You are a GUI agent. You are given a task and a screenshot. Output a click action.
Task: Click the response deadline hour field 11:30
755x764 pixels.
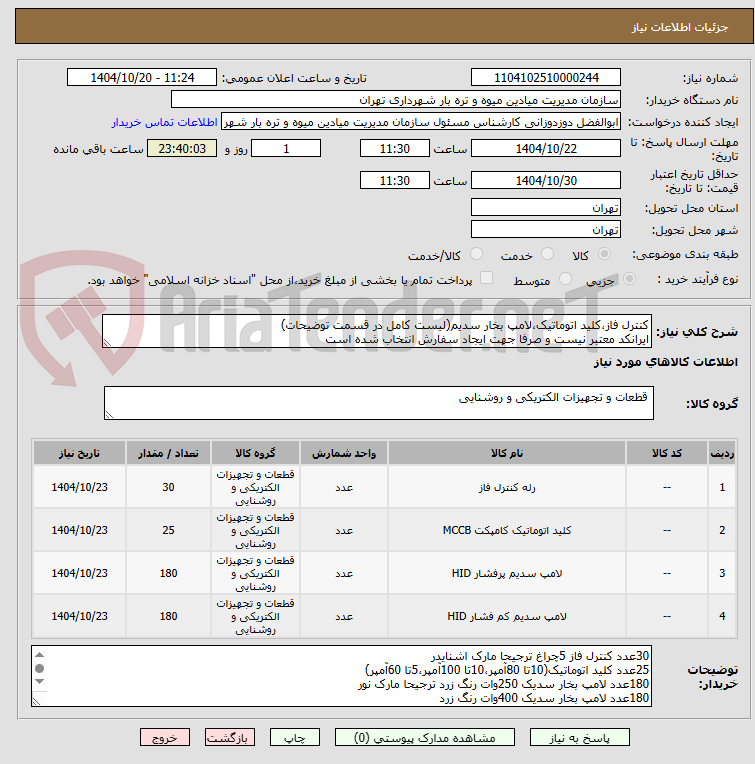pyautogui.click(x=395, y=149)
